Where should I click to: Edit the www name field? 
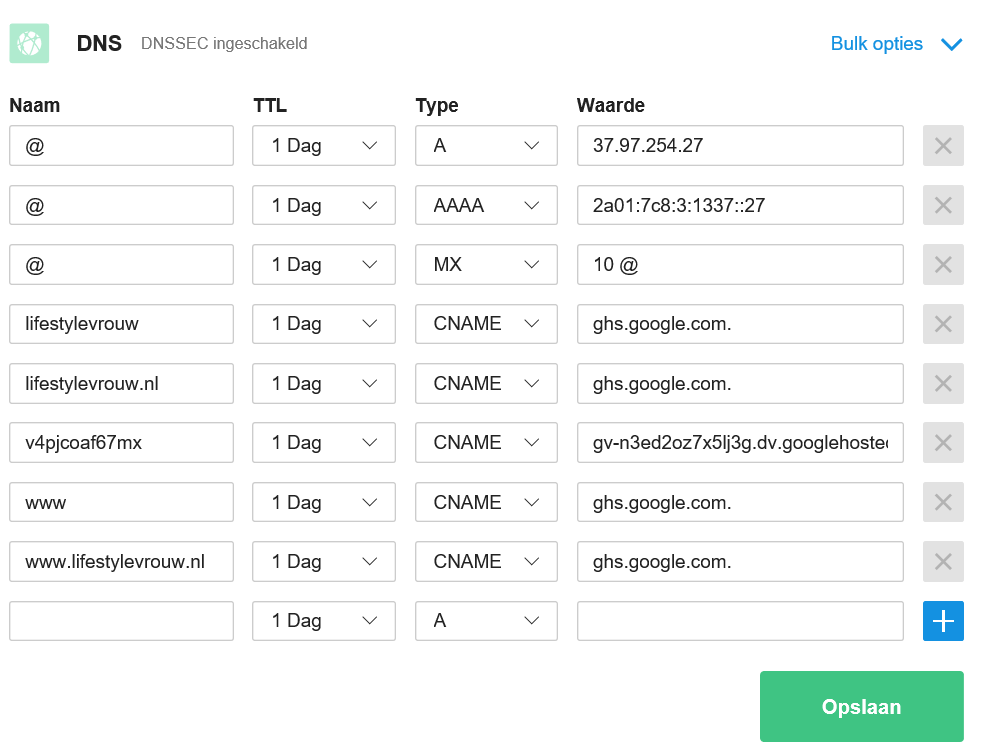[122, 502]
